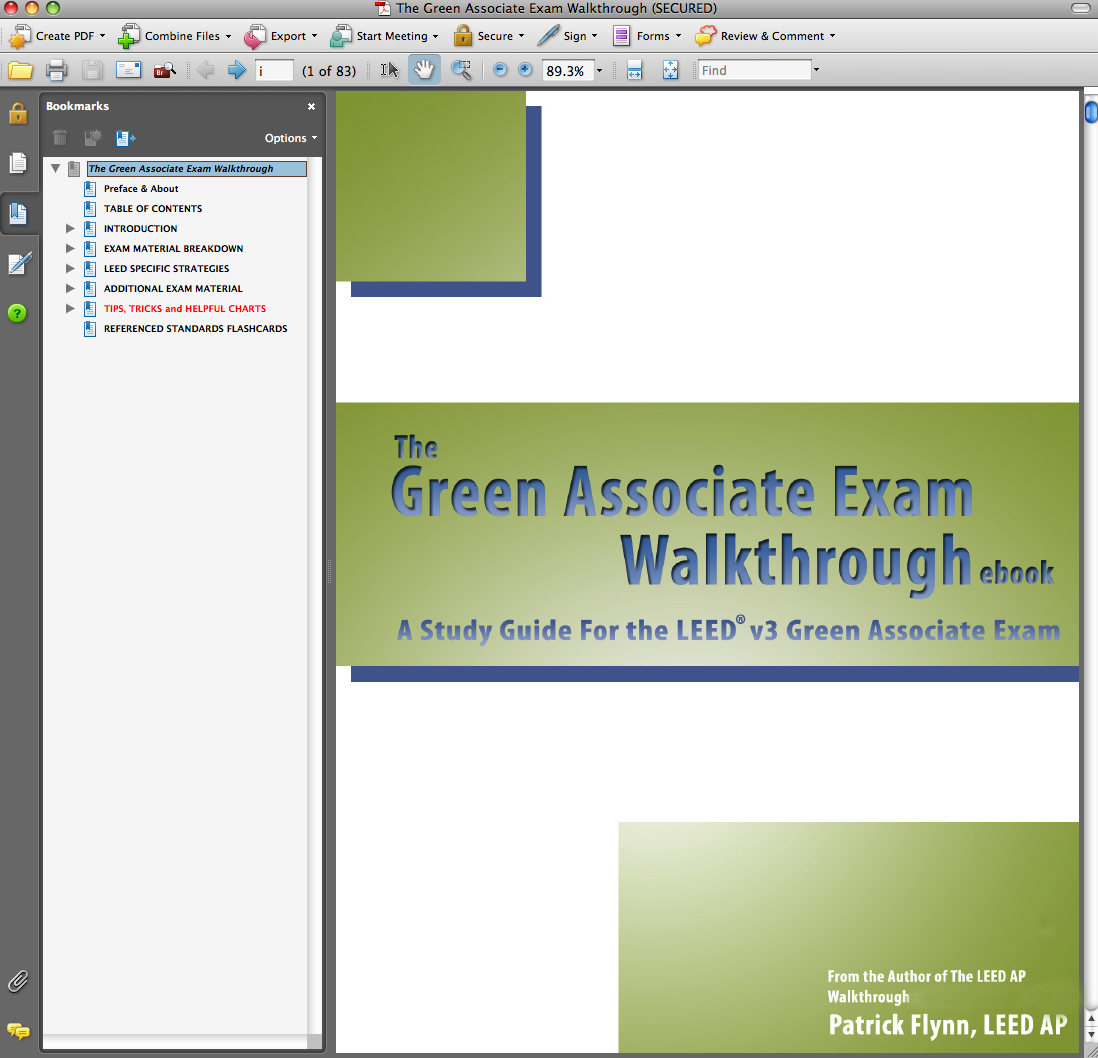Image resolution: width=1098 pixels, height=1058 pixels.
Task: Zoom out with the minus button
Action: [x=500, y=70]
